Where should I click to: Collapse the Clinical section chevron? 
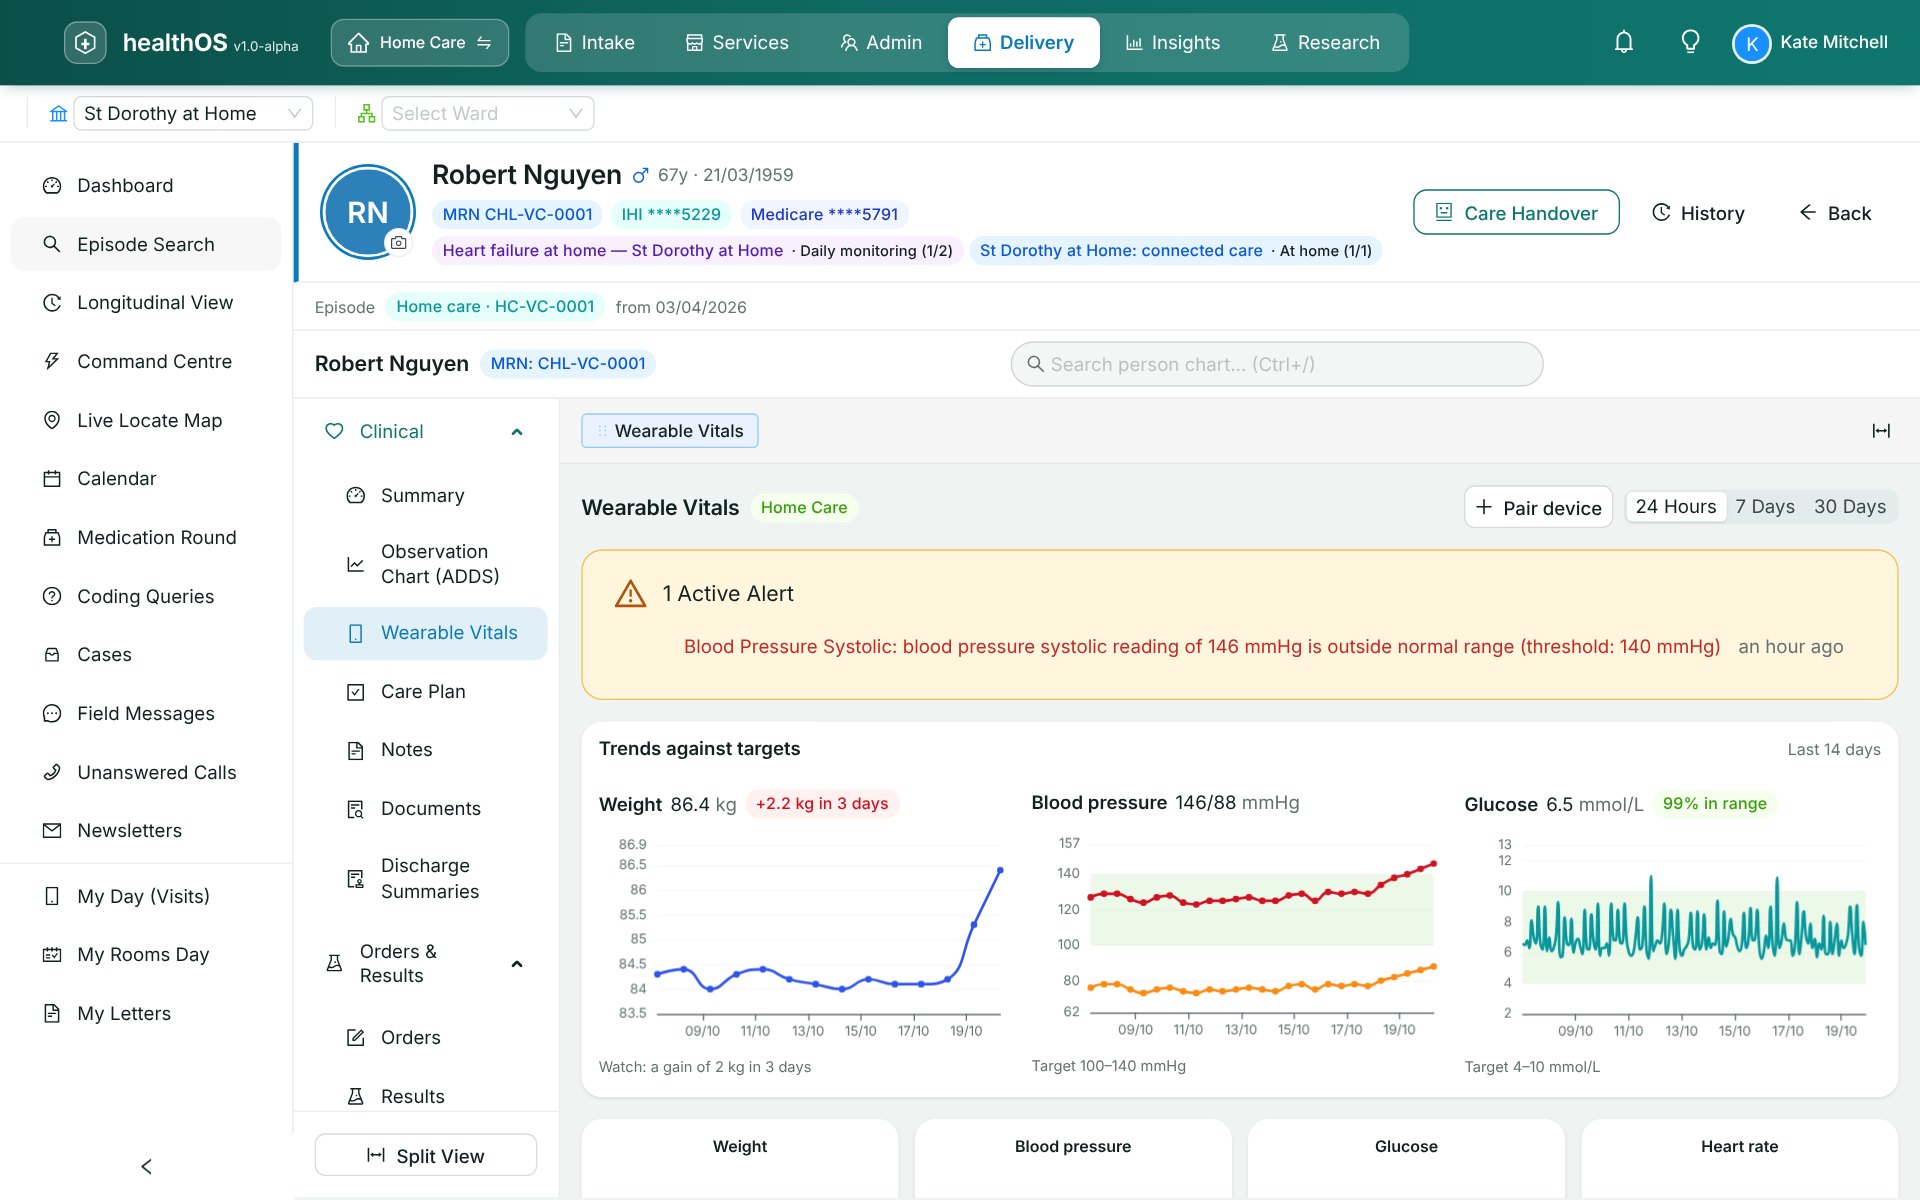click(517, 432)
